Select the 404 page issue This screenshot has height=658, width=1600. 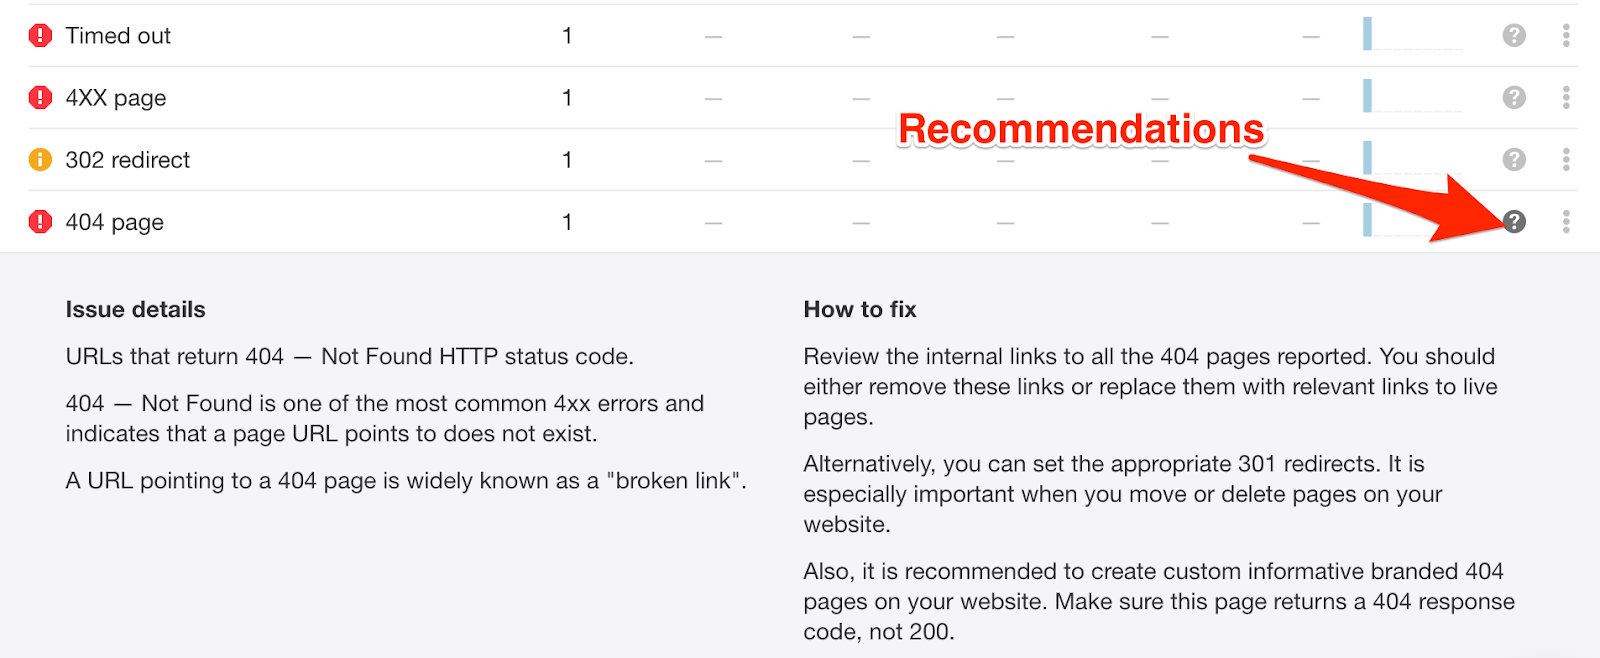pyautogui.click(x=115, y=222)
